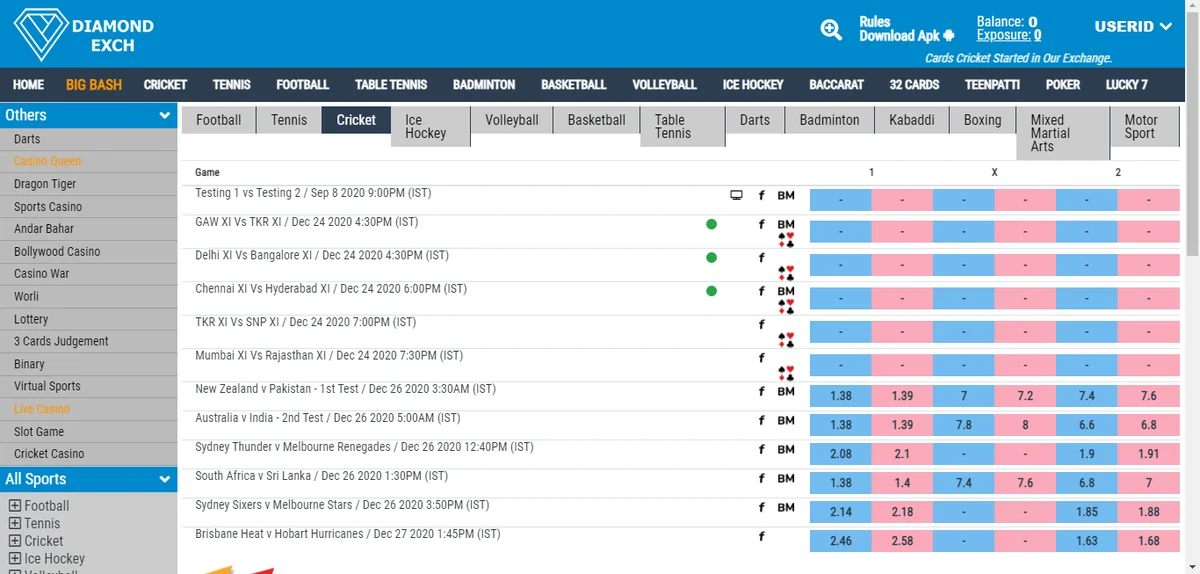Select back odds 2.08 for Sydney Thunder
1200x574 pixels.
click(x=840, y=454)
